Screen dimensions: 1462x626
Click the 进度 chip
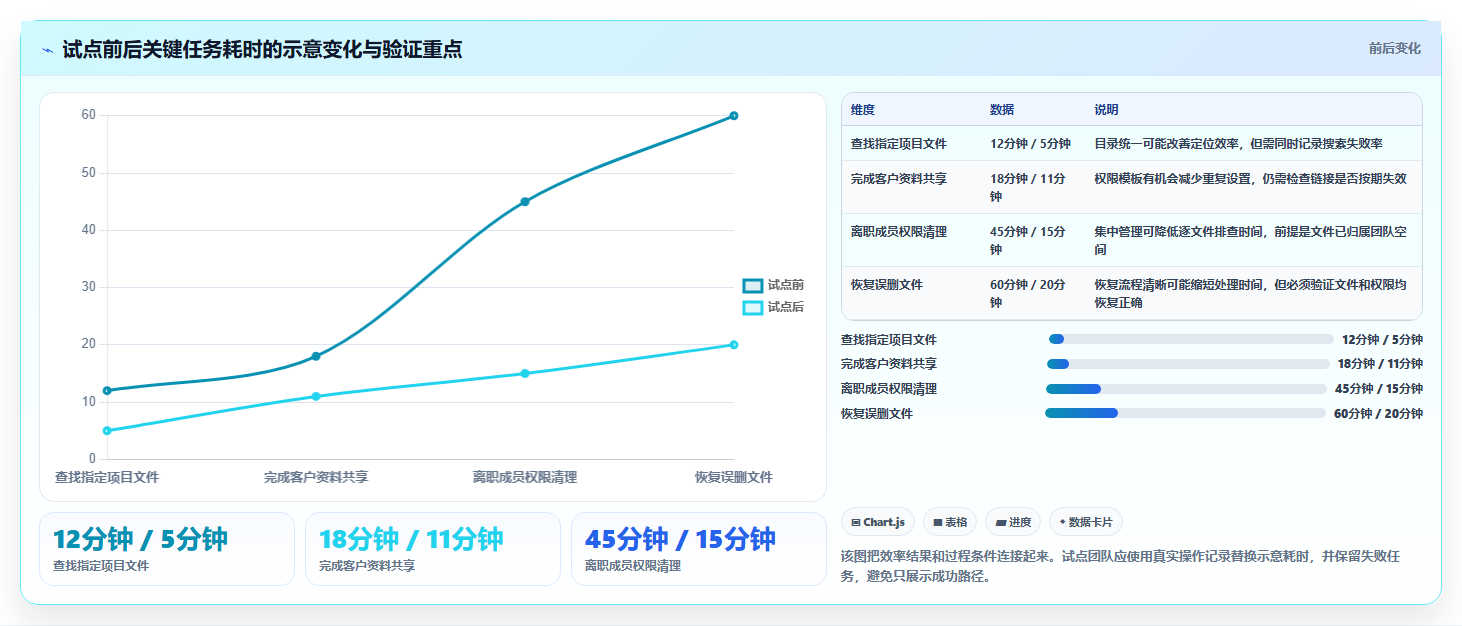point(1013,522)
